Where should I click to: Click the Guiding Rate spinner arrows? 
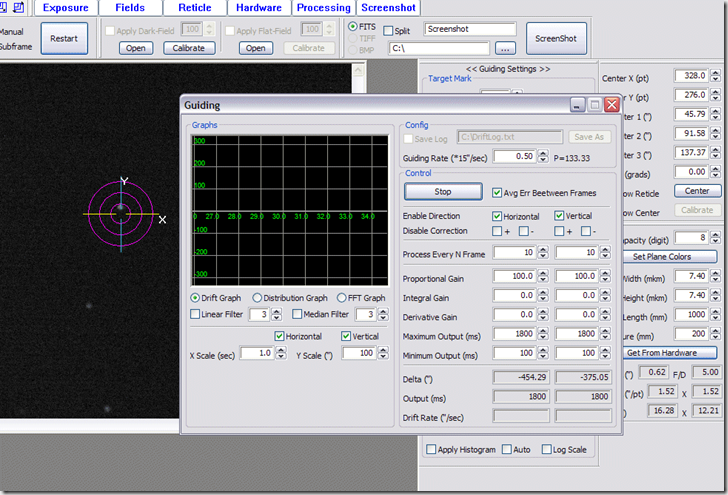pyautogui.click(x=543, y=156)
